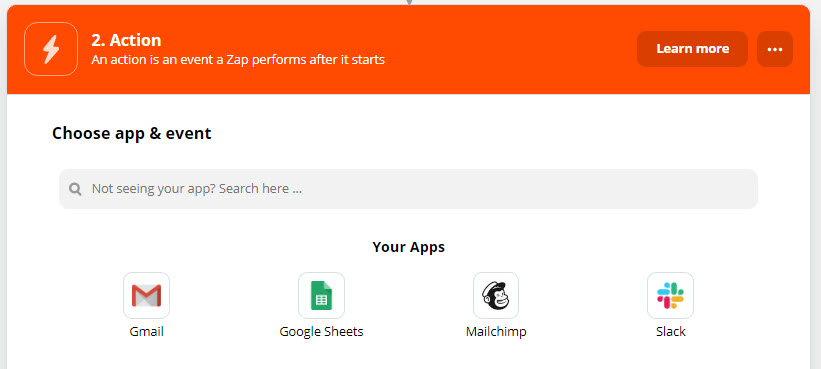Click the 'Choose app & event' heading

click(131, 133)
